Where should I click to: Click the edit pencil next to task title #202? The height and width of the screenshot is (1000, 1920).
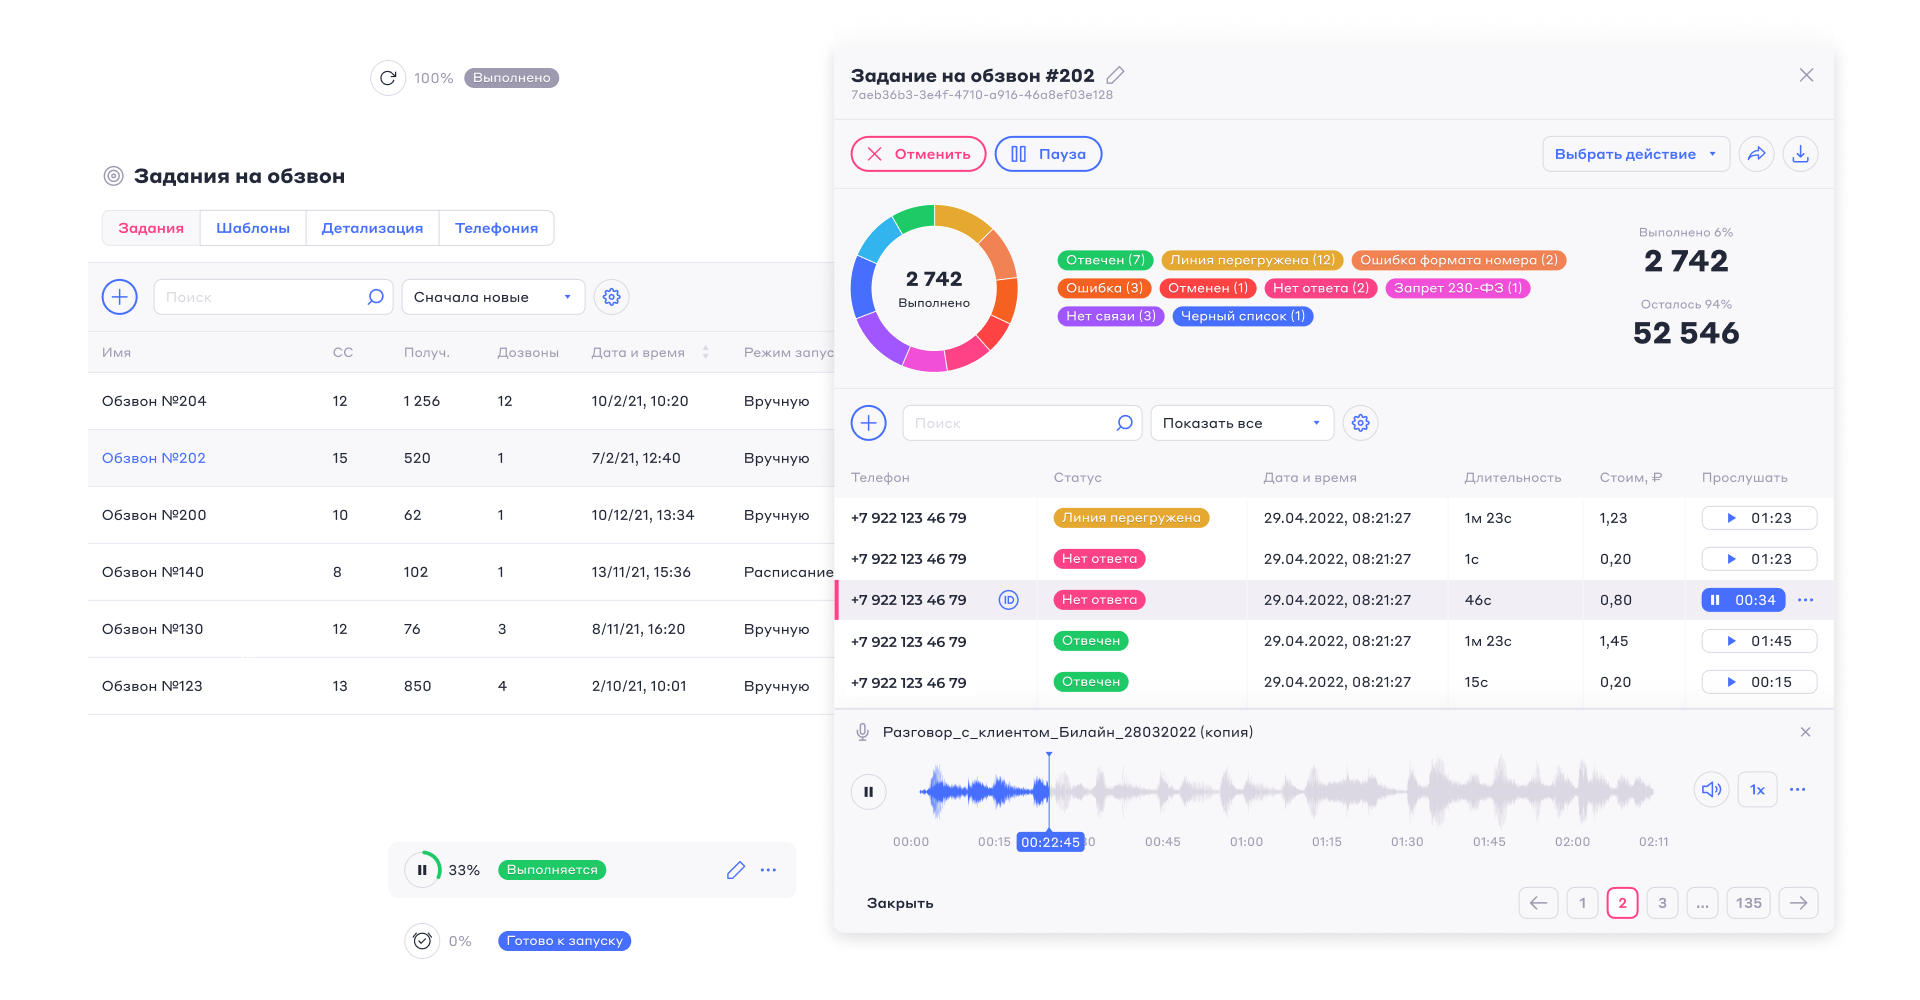tap(1116, 75)
